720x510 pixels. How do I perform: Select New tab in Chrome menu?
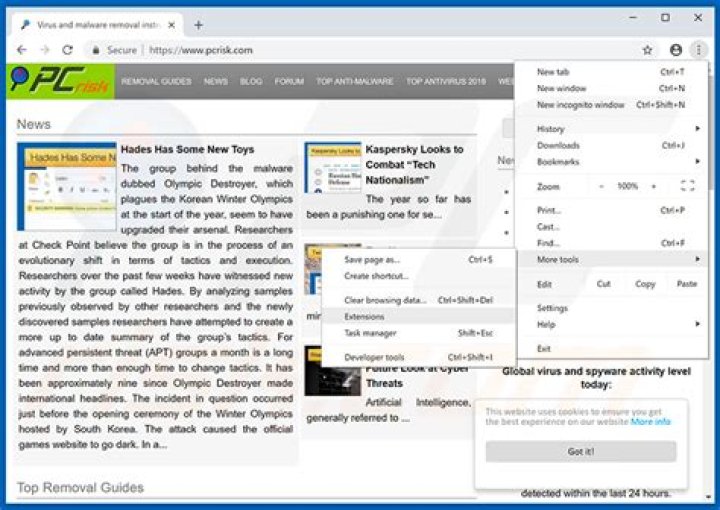click(x=611, y=72)
